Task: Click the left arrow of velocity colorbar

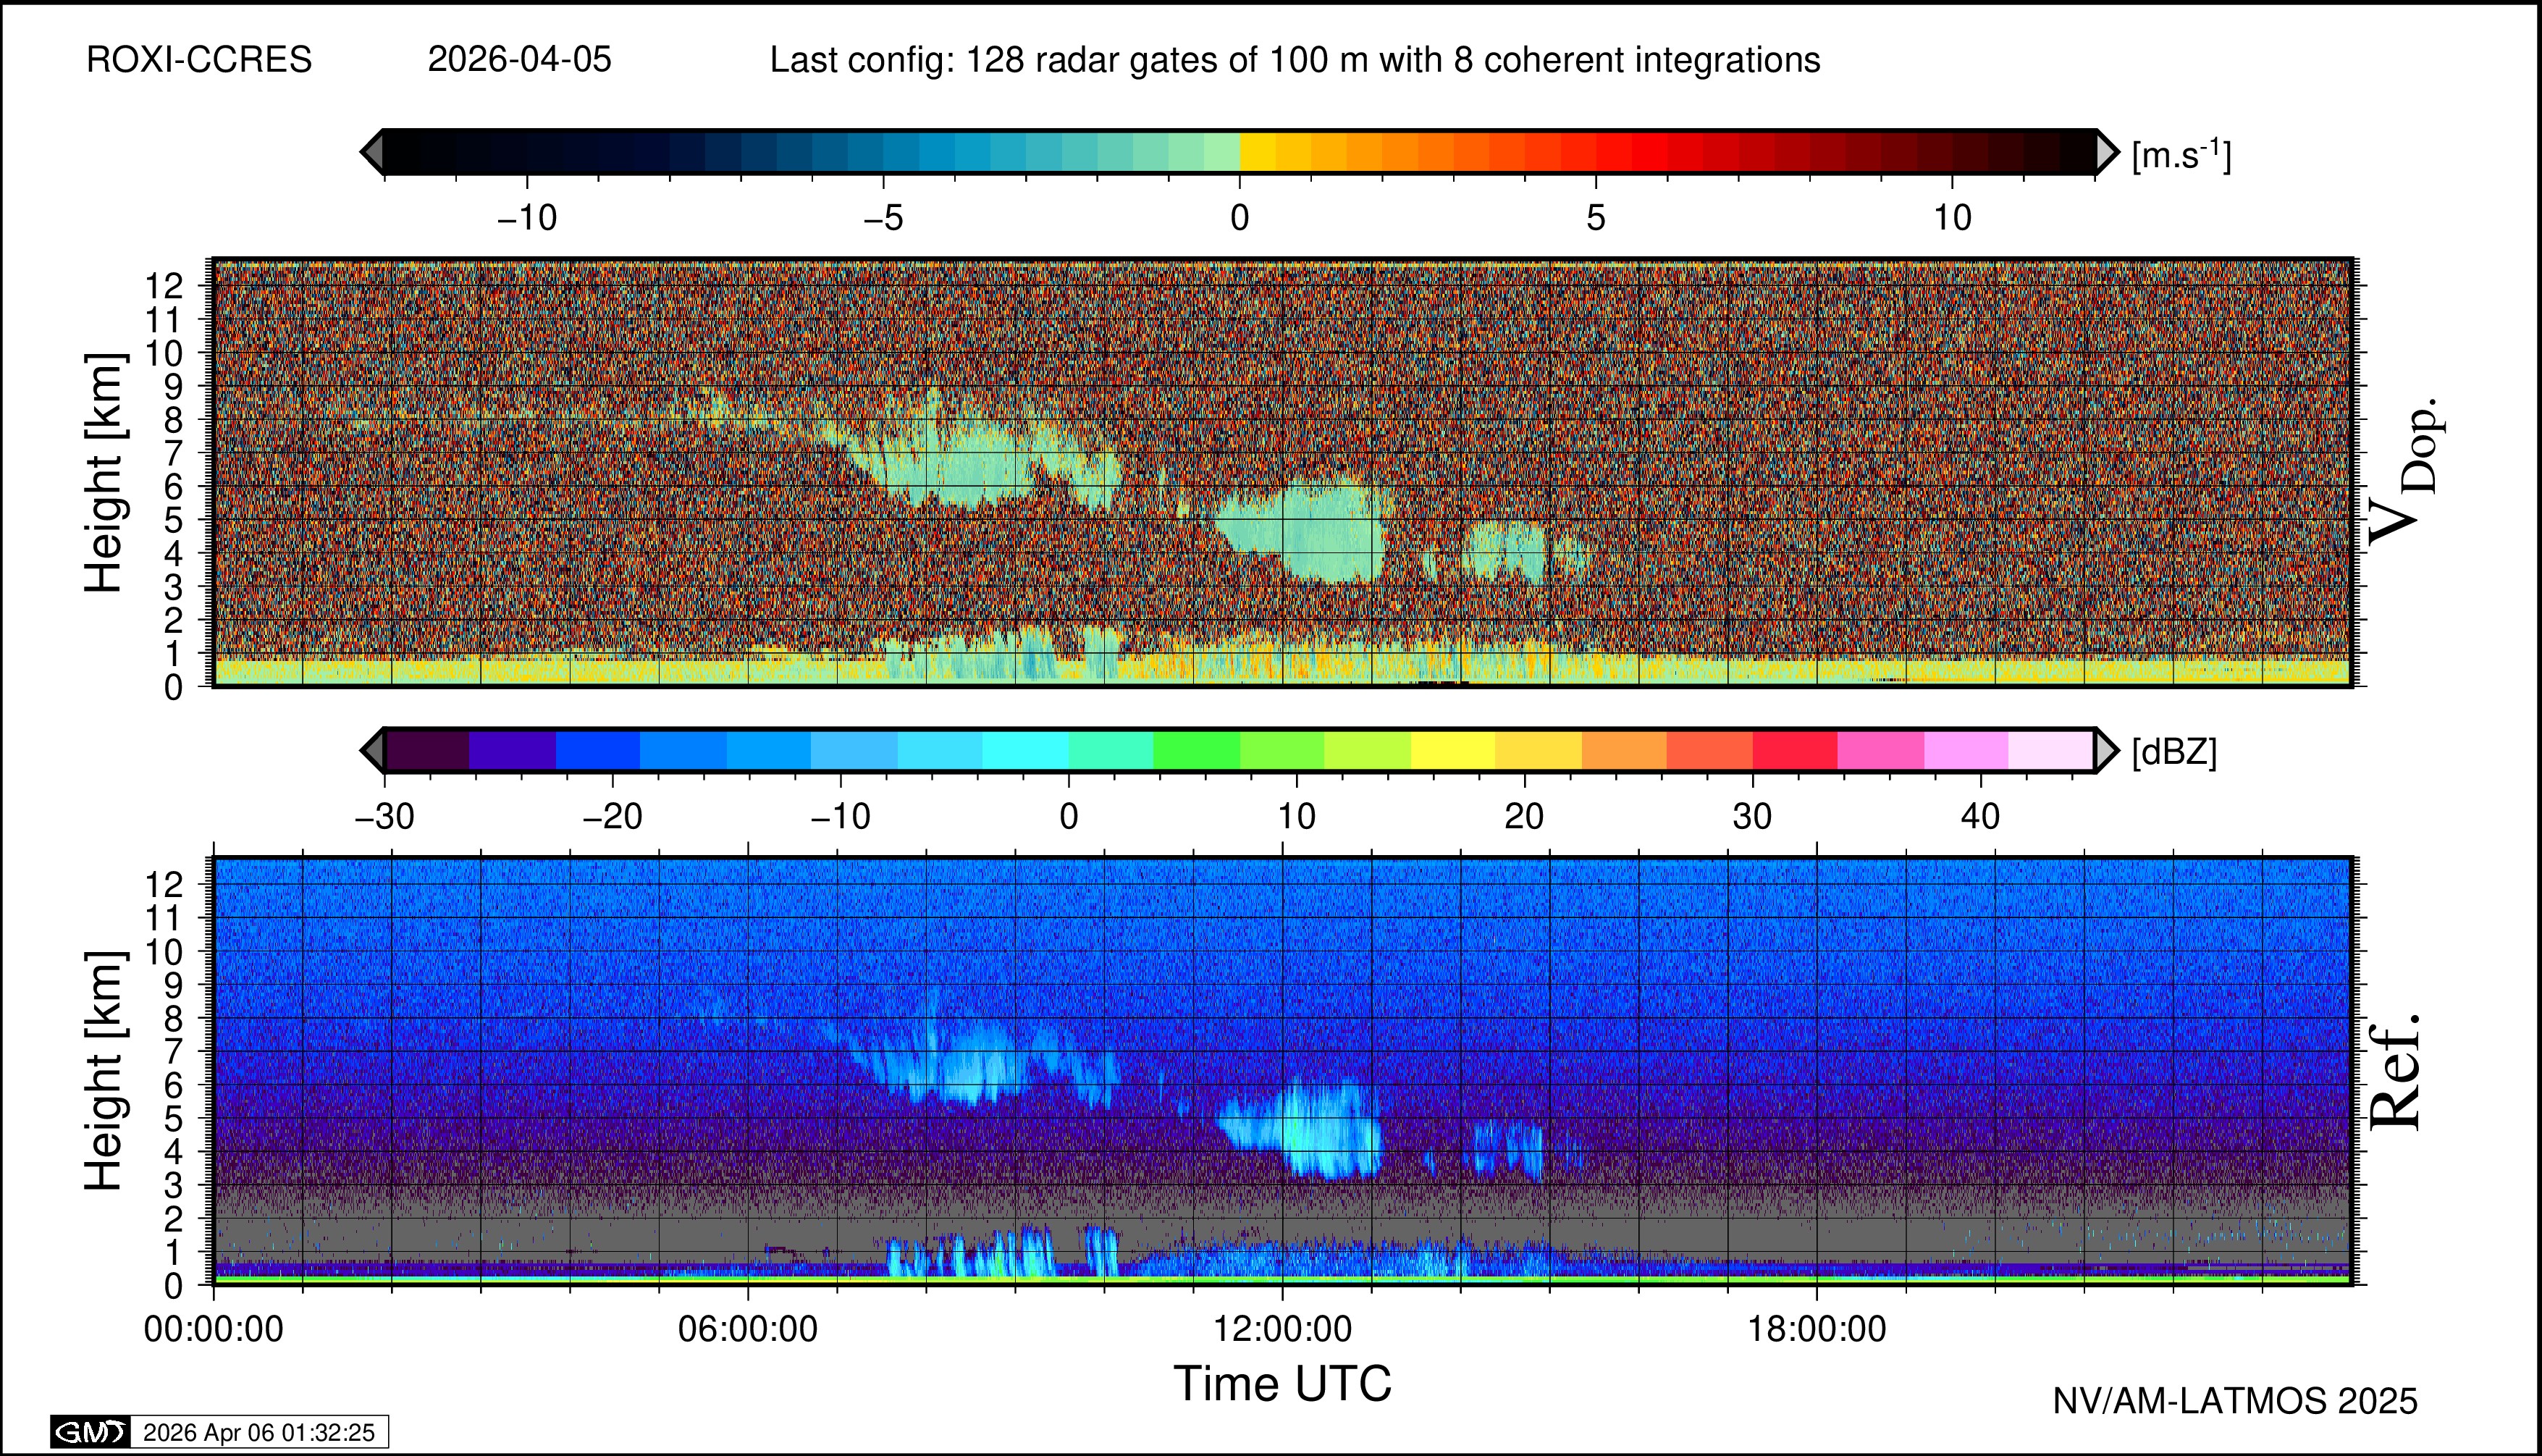Action: pyautogui.click(x=372, y=152)
